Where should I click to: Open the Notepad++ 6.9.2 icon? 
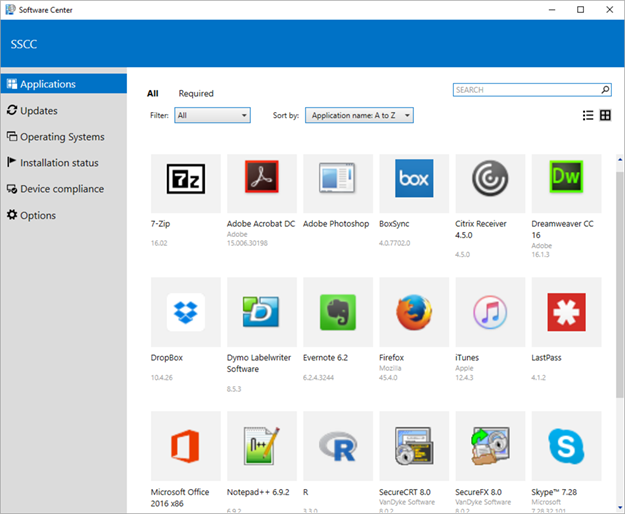[x=262, y=446]
